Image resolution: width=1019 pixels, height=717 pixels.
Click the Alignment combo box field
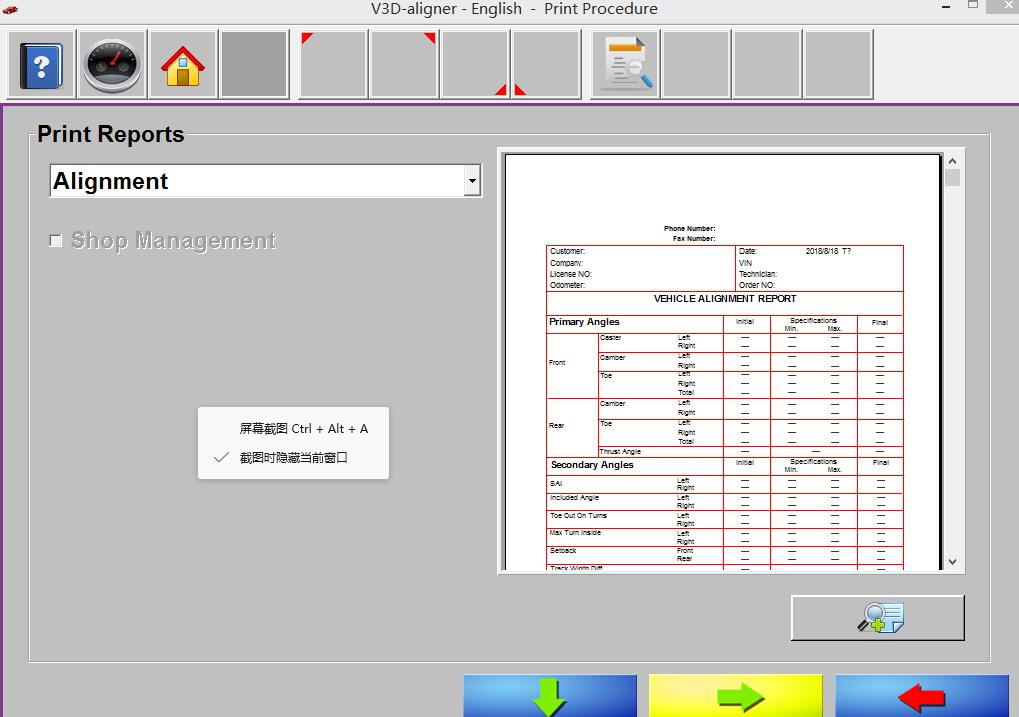pyautogui.click(x=256, y=182)
